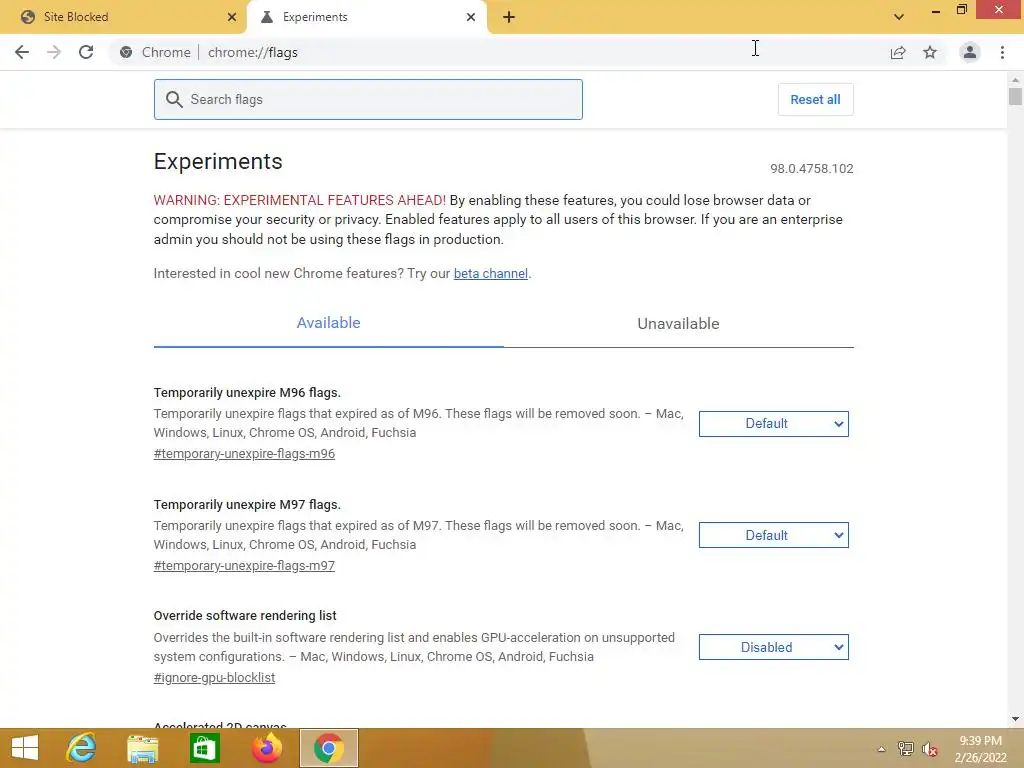
Task: Open #temporary-unexpire-flags-m97 anchor link
Action: [244, 566]
